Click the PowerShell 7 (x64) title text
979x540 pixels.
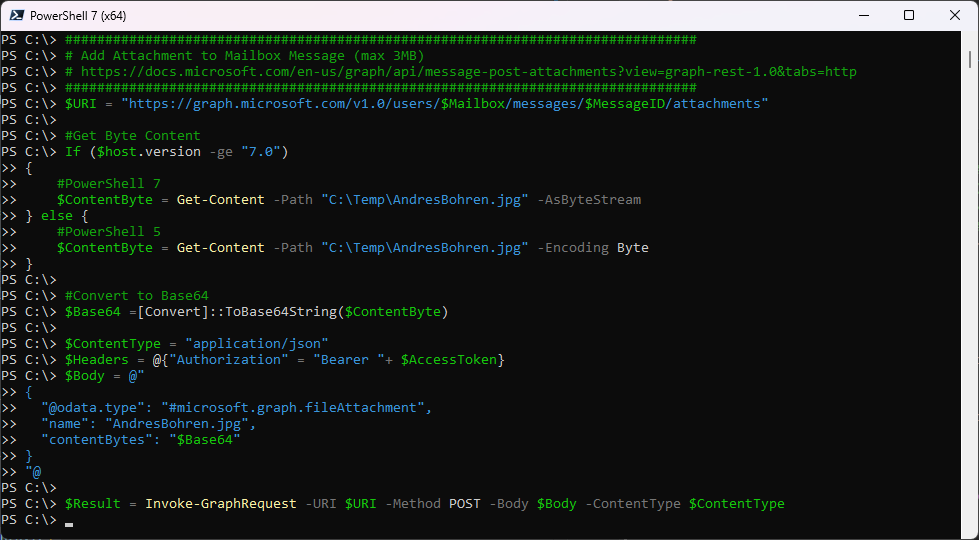pyautogui.click(x=78, y=16)
